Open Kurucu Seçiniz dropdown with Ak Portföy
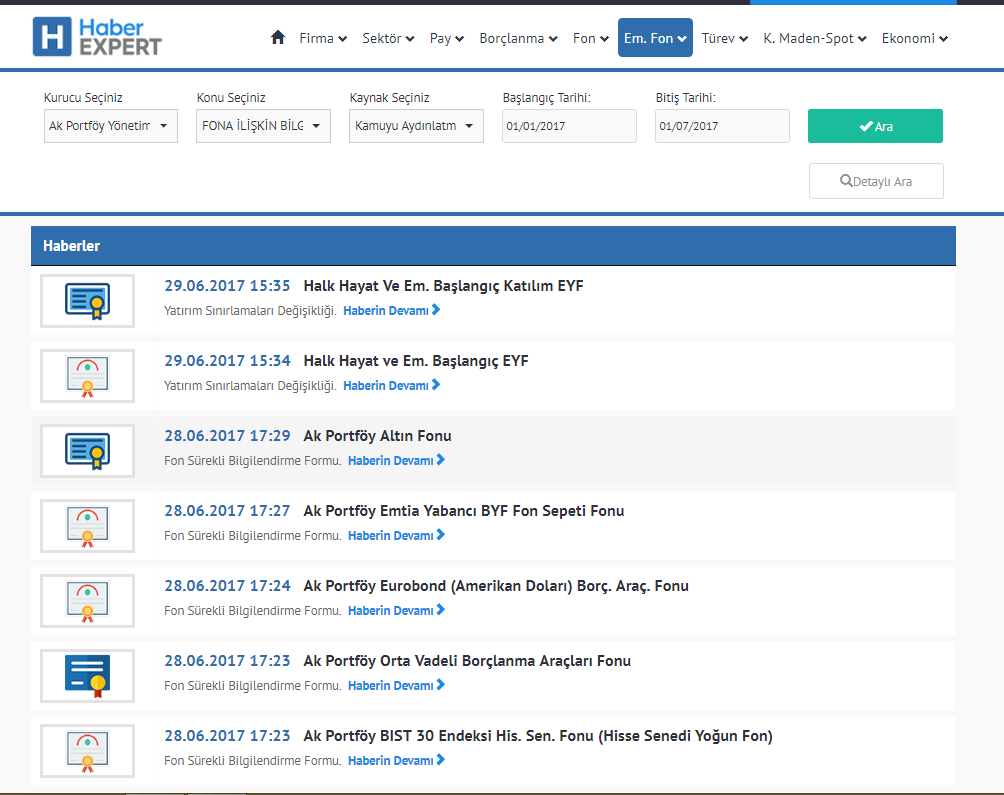Viewport: 1004px width, 795px height. (x=111, y=125)
